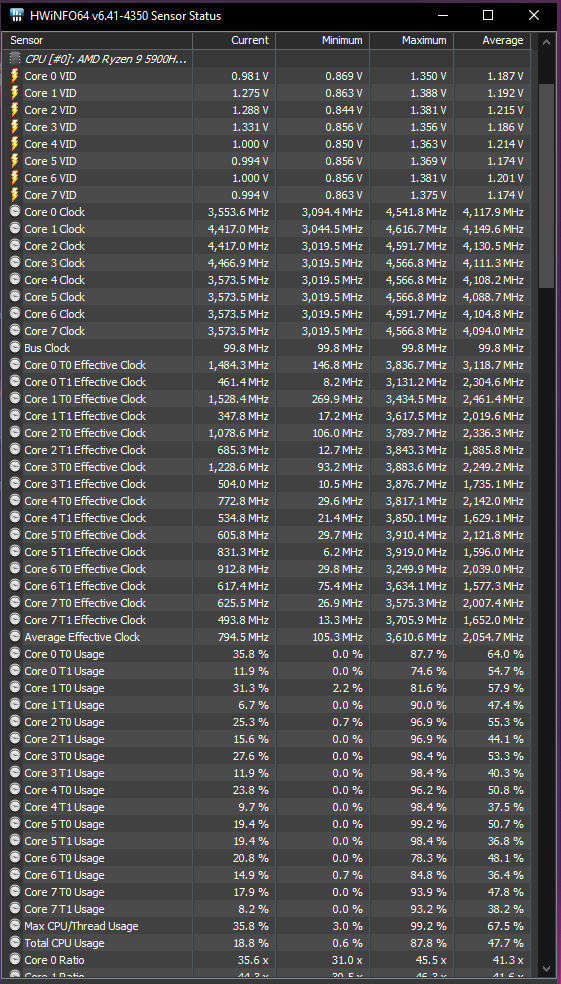561x984 pixels.
Task: Click Core 0 Clock average value 4,117.9 MHz
Action: [x=493, y=212]
